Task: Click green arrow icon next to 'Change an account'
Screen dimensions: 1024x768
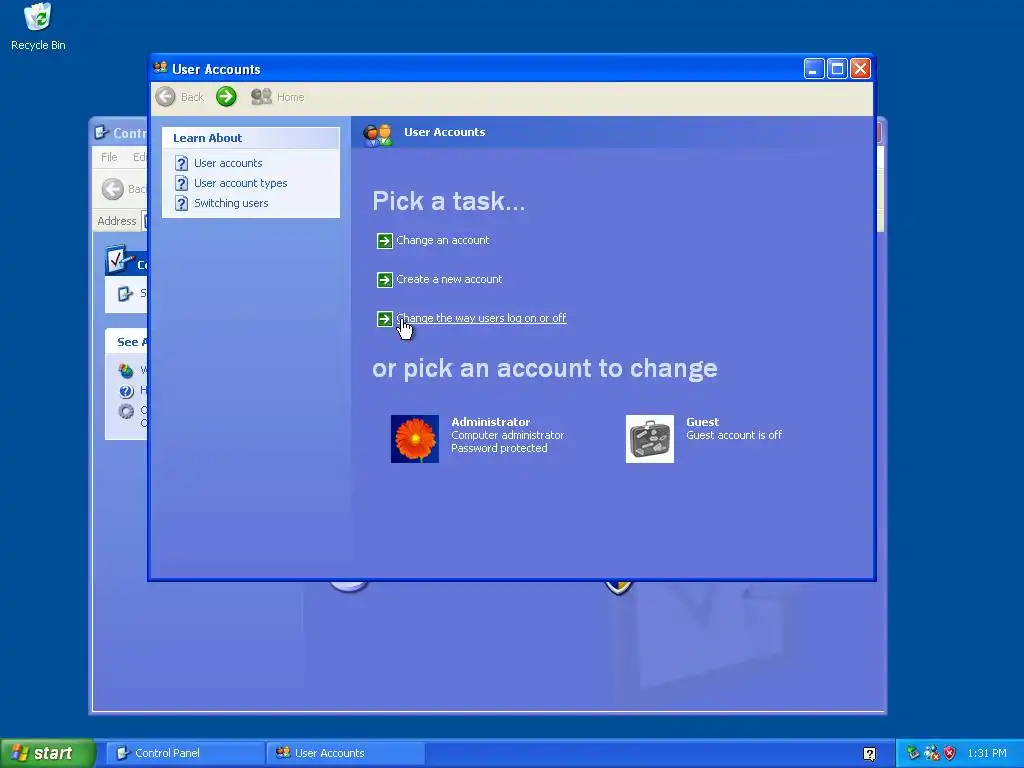Action: [385, 241]
